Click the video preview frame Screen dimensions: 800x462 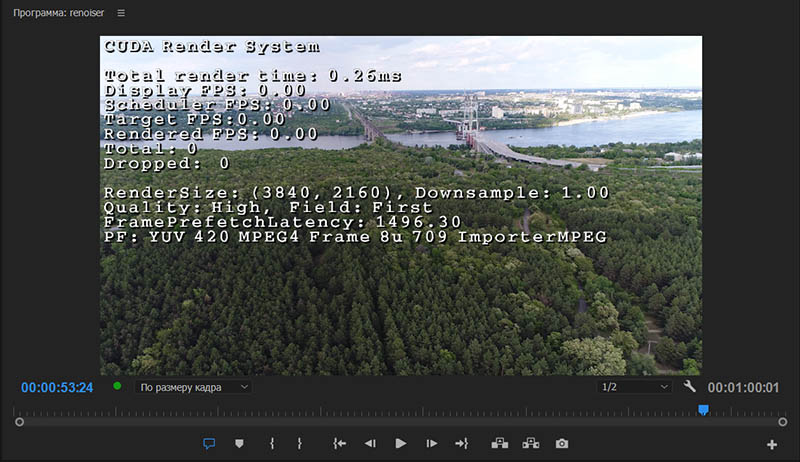(401, 206)
